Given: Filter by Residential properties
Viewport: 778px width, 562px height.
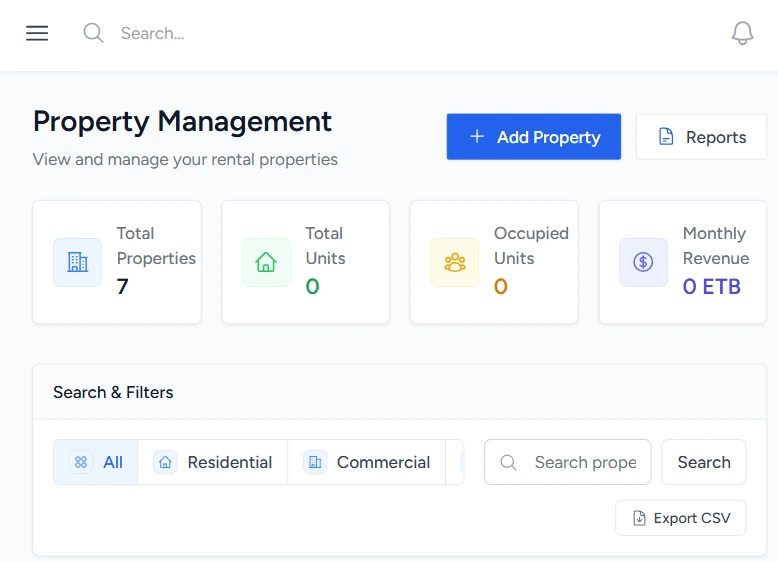Looking at the screenshot, I should tap(213, 462).
